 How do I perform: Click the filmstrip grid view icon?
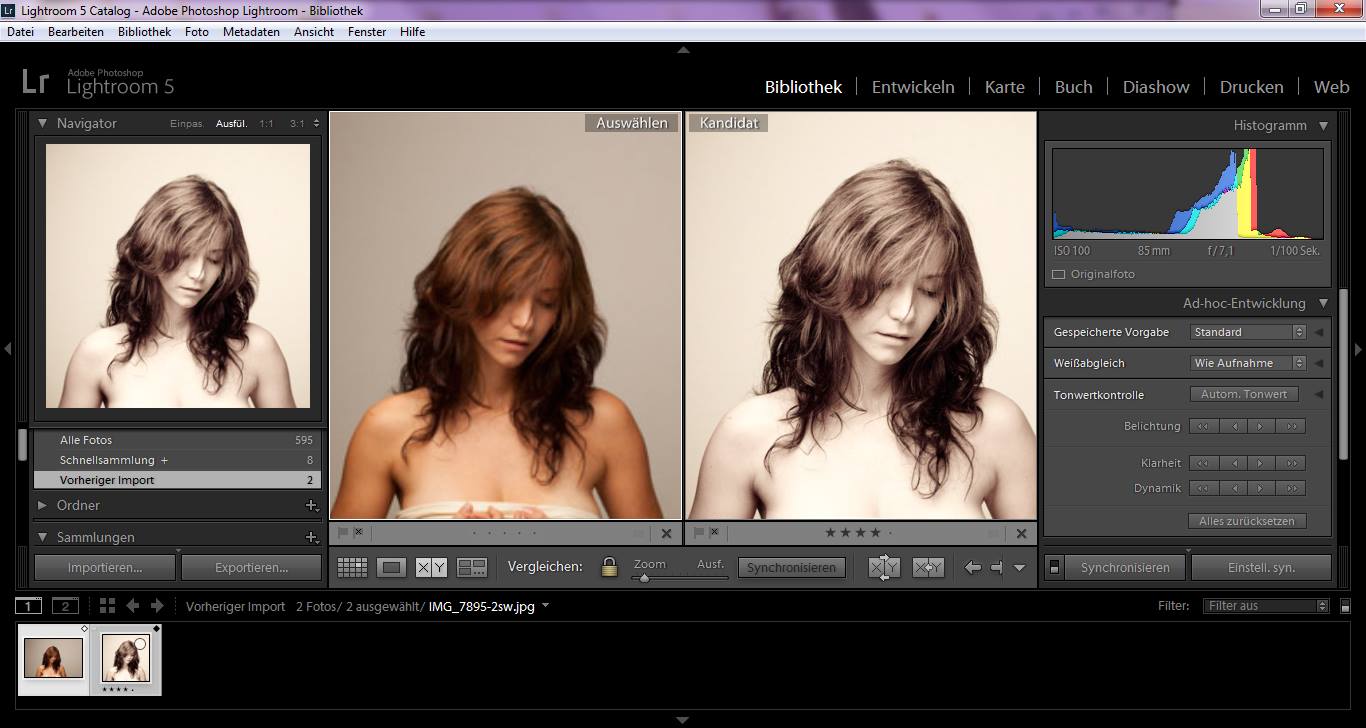[107, 606]
